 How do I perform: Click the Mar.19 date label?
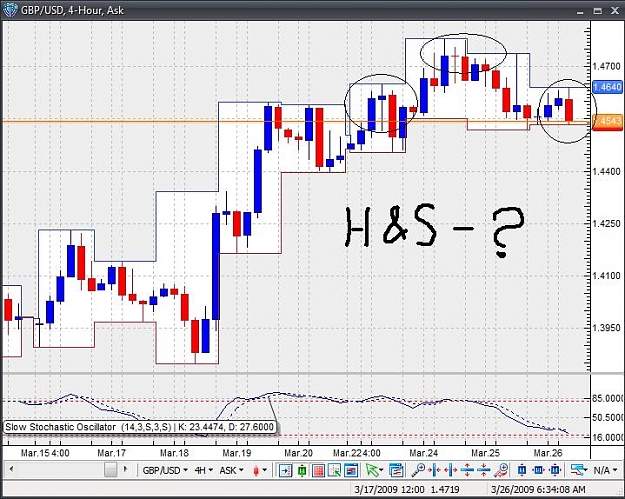(x=237, y=453)
